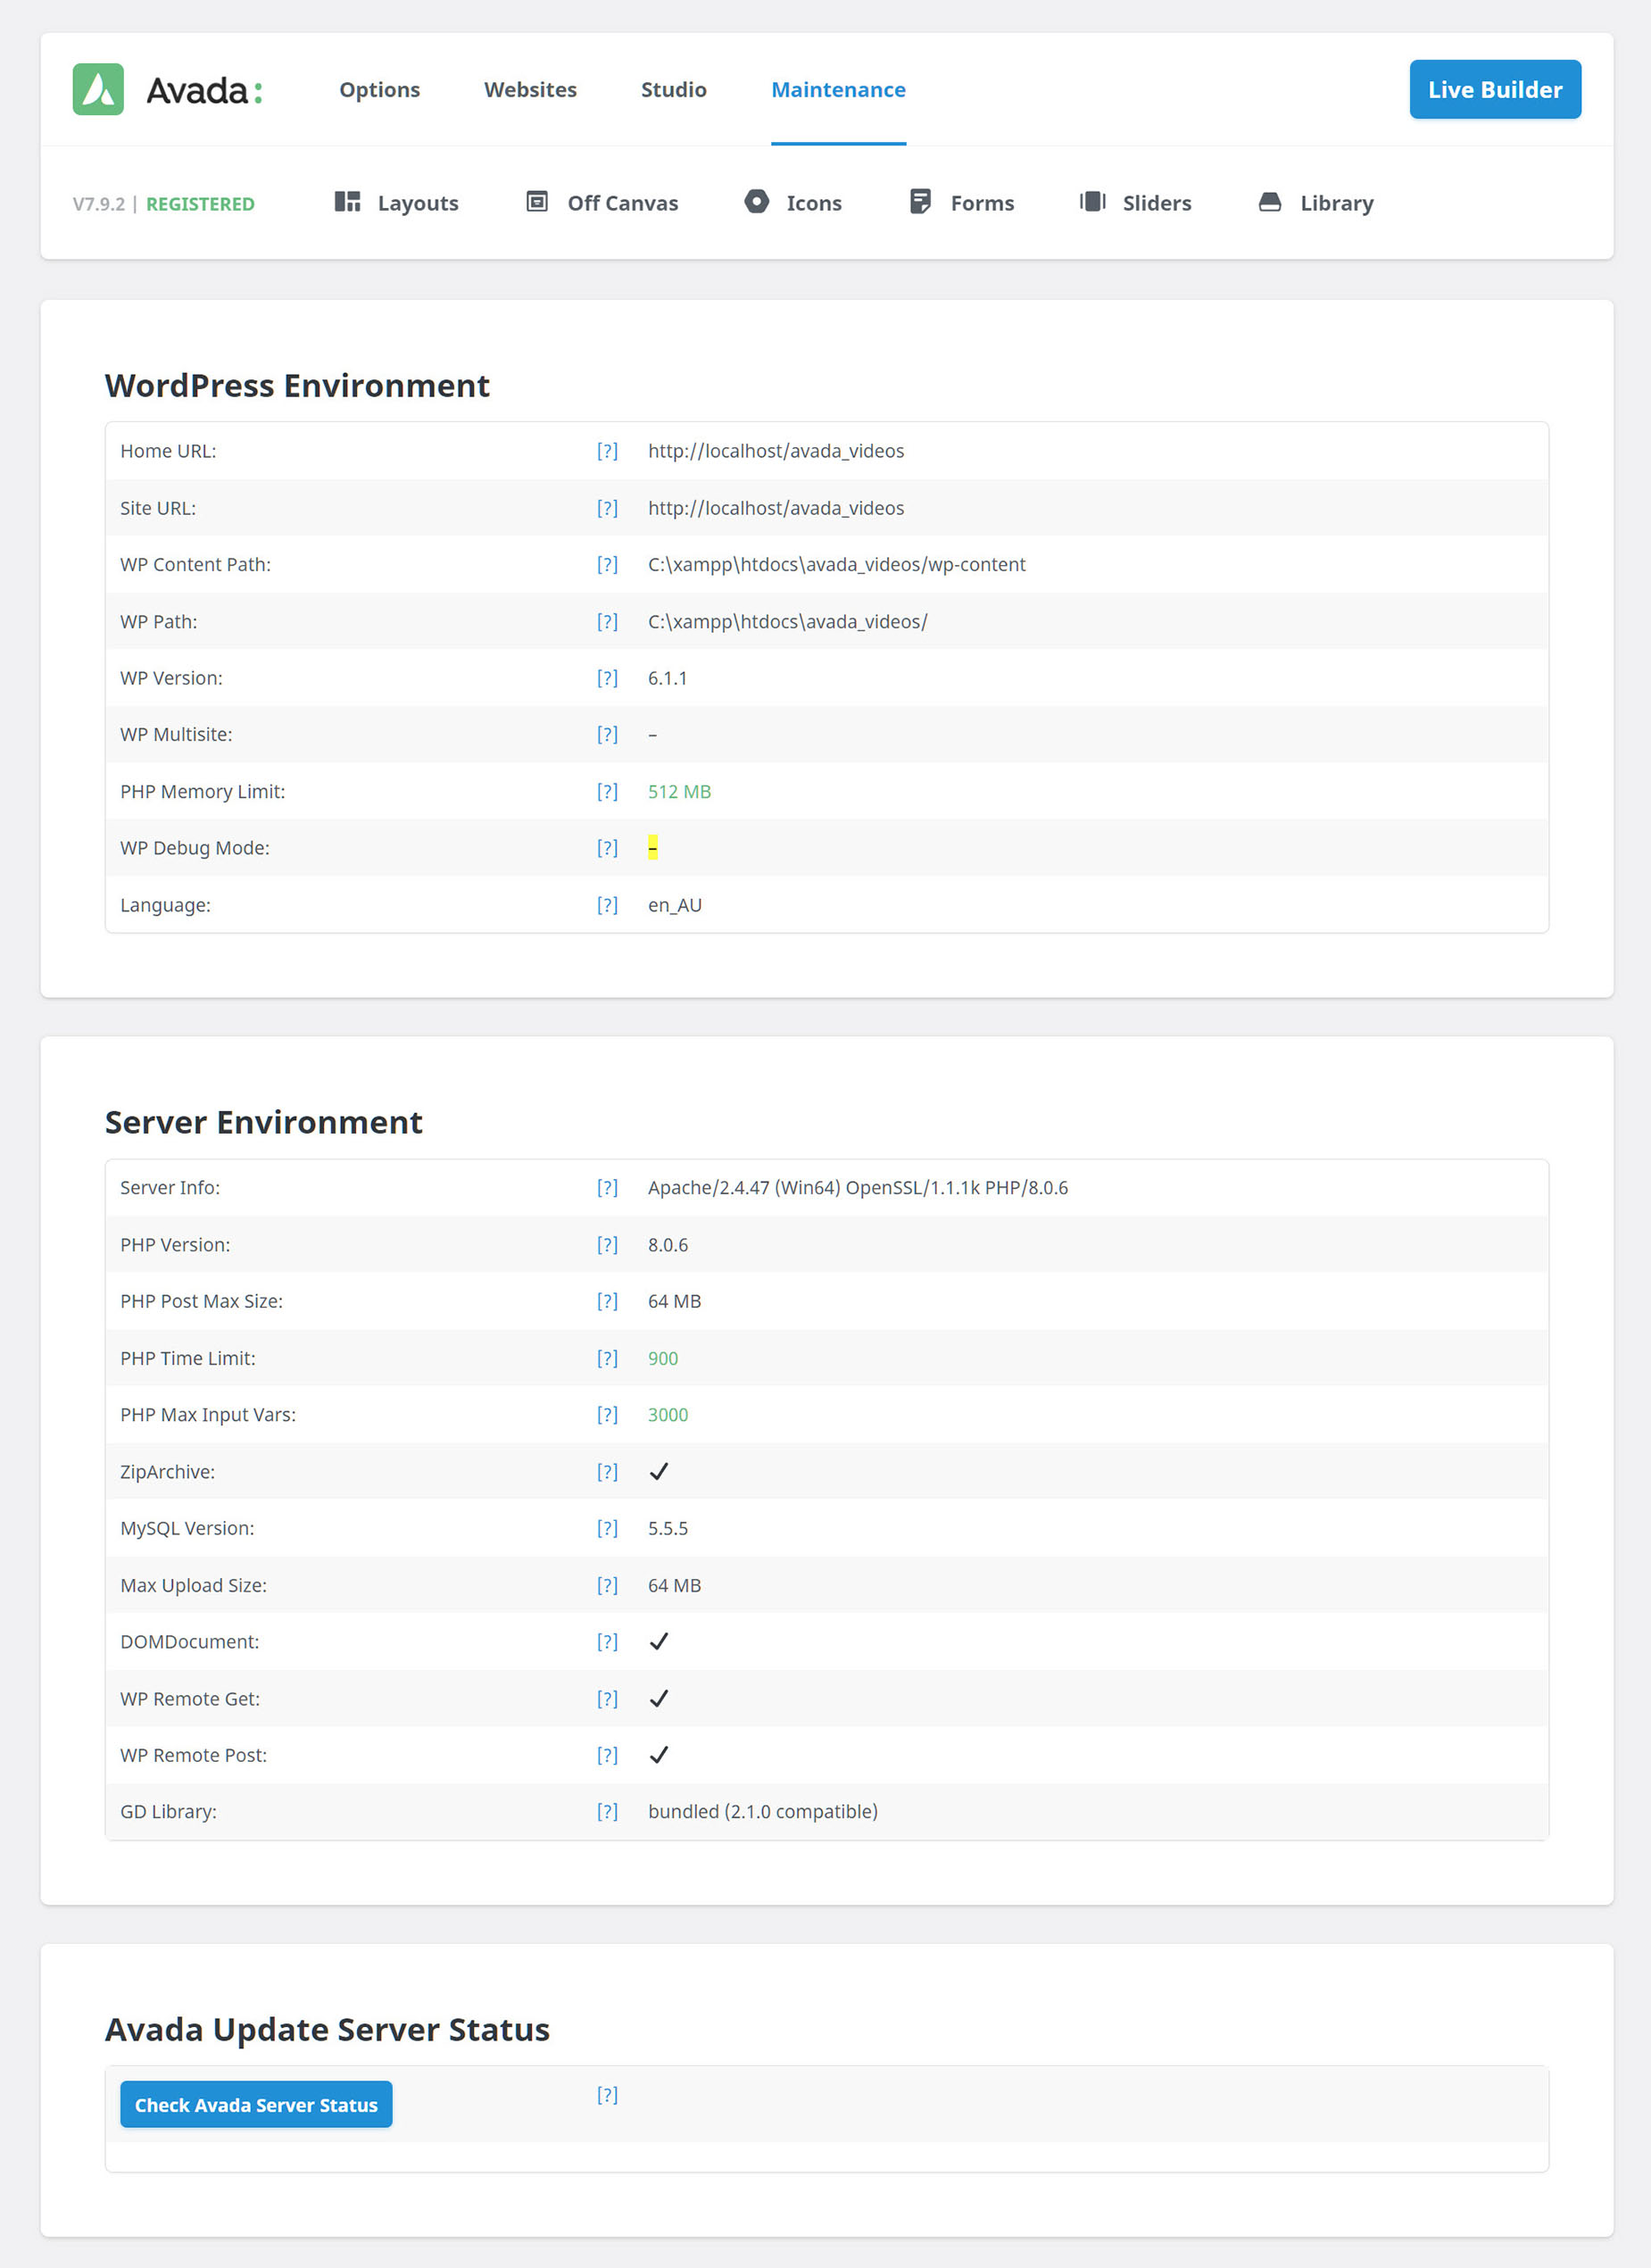This screenshot has width=1651, height=2268.
Task: Click the WP Remote Get checkmark
Action: (658, 1698)
